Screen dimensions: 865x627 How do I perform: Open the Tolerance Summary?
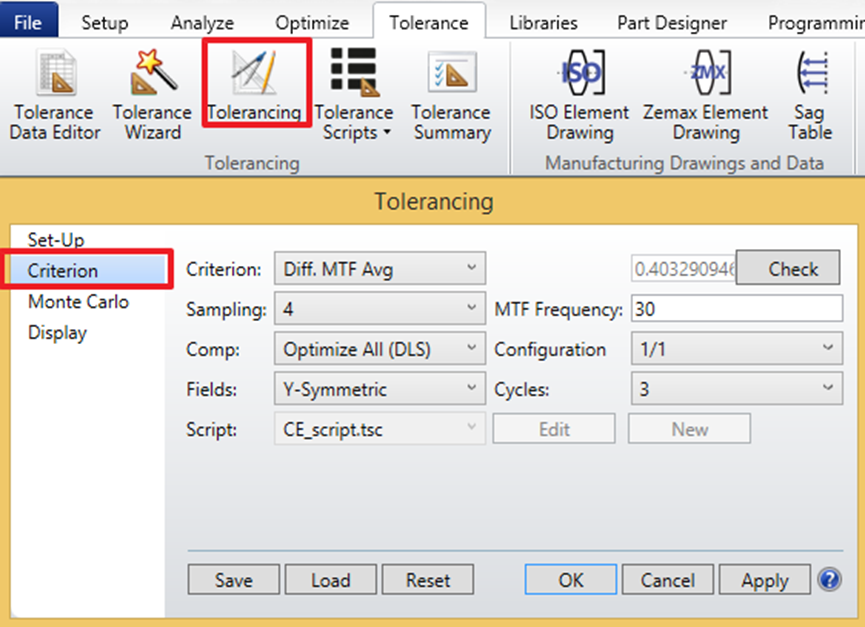451,95
